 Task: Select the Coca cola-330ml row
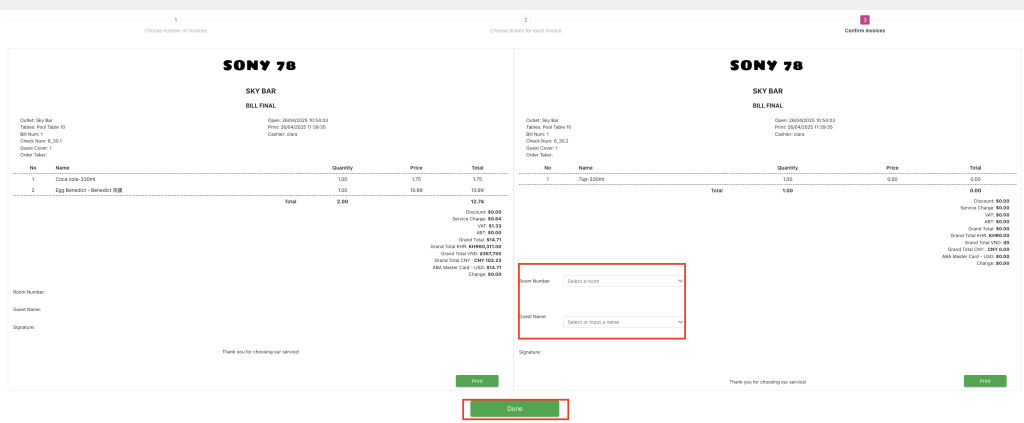point(259,179)
